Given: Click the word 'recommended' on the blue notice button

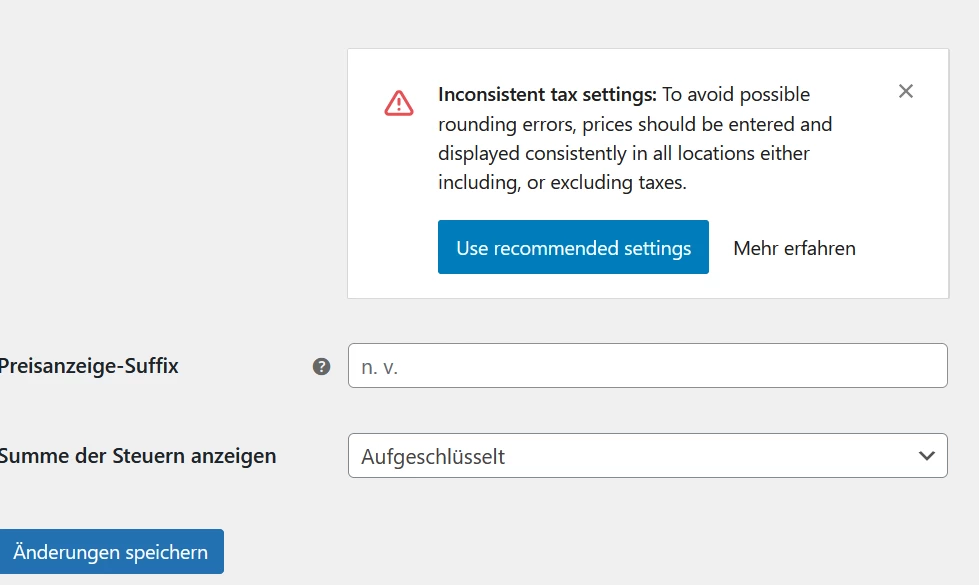Looking at the screenshot, I should point(556,248).
